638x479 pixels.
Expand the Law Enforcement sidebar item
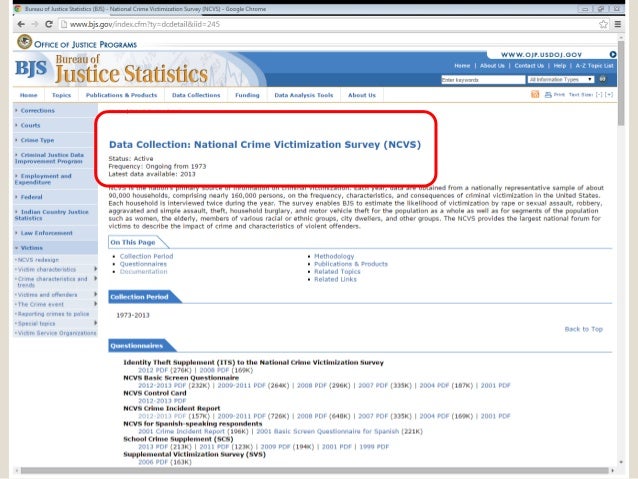46,233
